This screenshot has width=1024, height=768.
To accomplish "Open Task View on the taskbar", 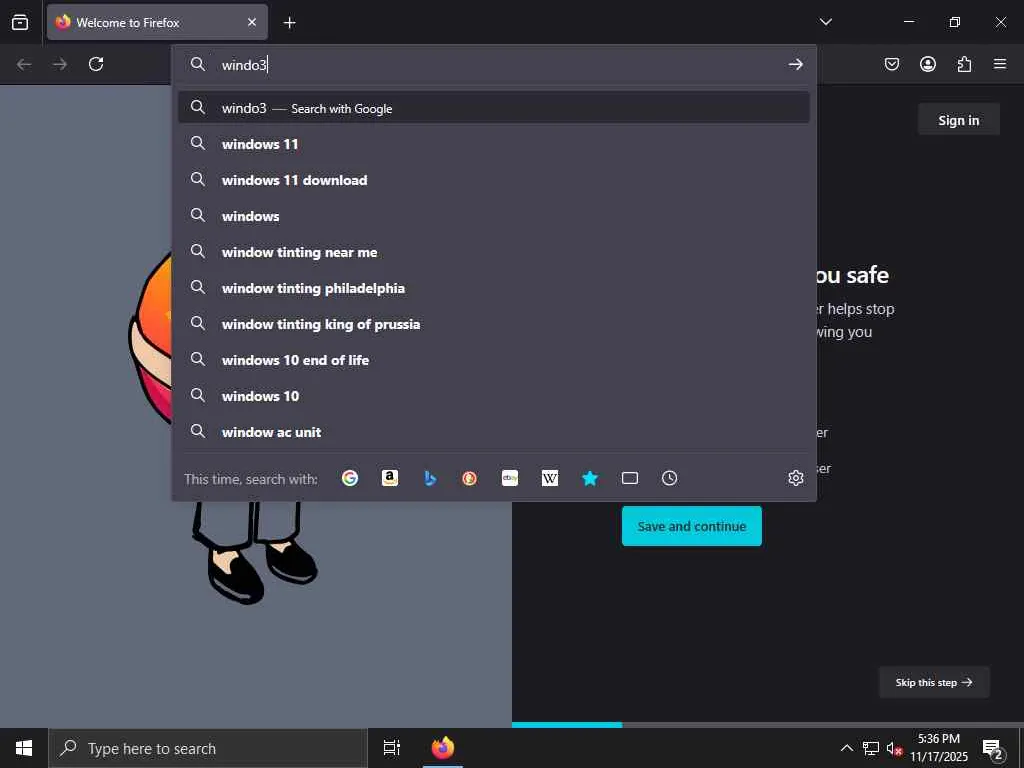I will (392, 748).
